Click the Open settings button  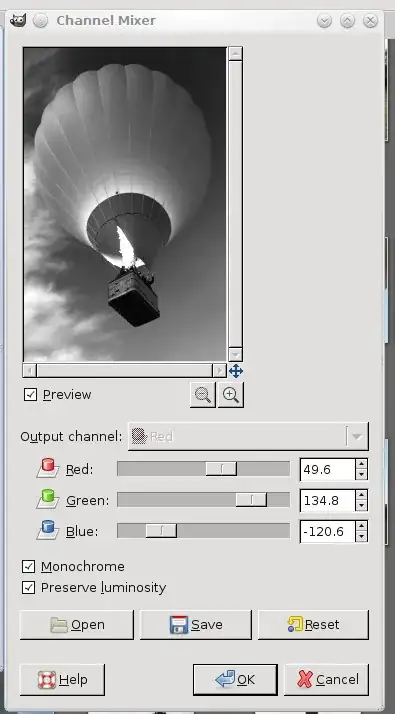coord(77,625)
